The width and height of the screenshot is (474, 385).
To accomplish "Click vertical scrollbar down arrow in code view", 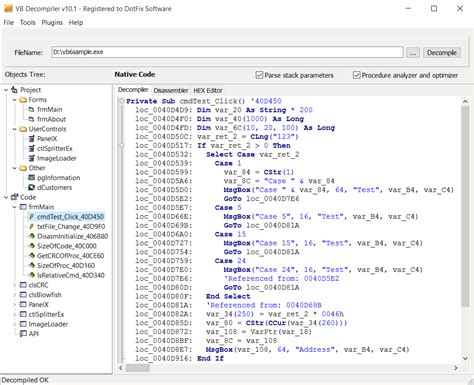I will click(465, 358).
